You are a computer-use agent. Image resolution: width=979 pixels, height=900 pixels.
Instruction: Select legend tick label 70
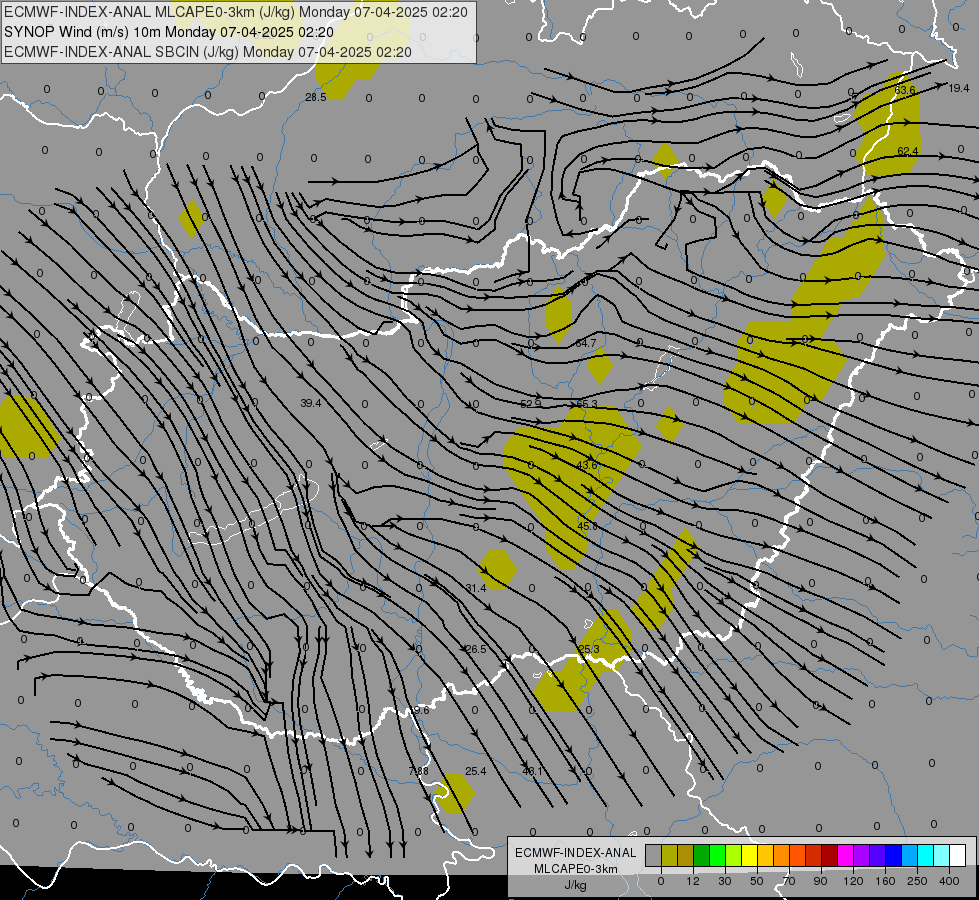[789, 881]
